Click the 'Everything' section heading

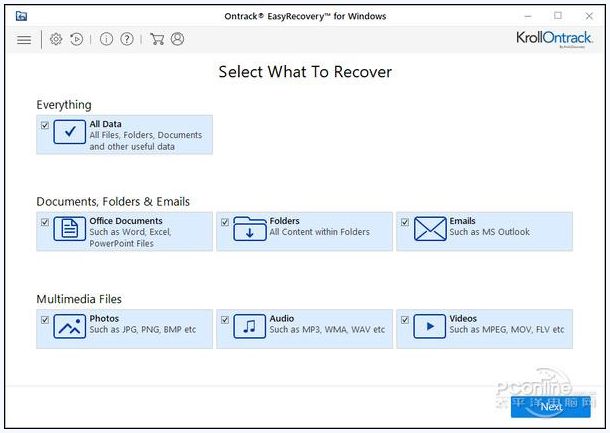(64, 105)
